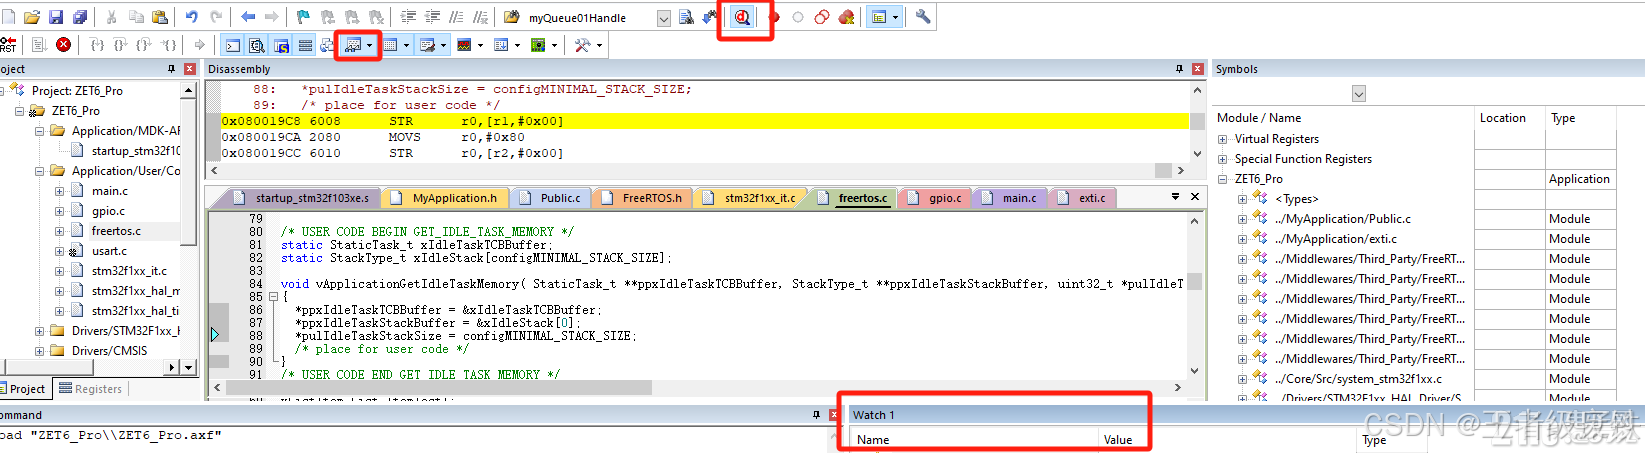
Task: Undo the last edit
Action: point(192,17)
